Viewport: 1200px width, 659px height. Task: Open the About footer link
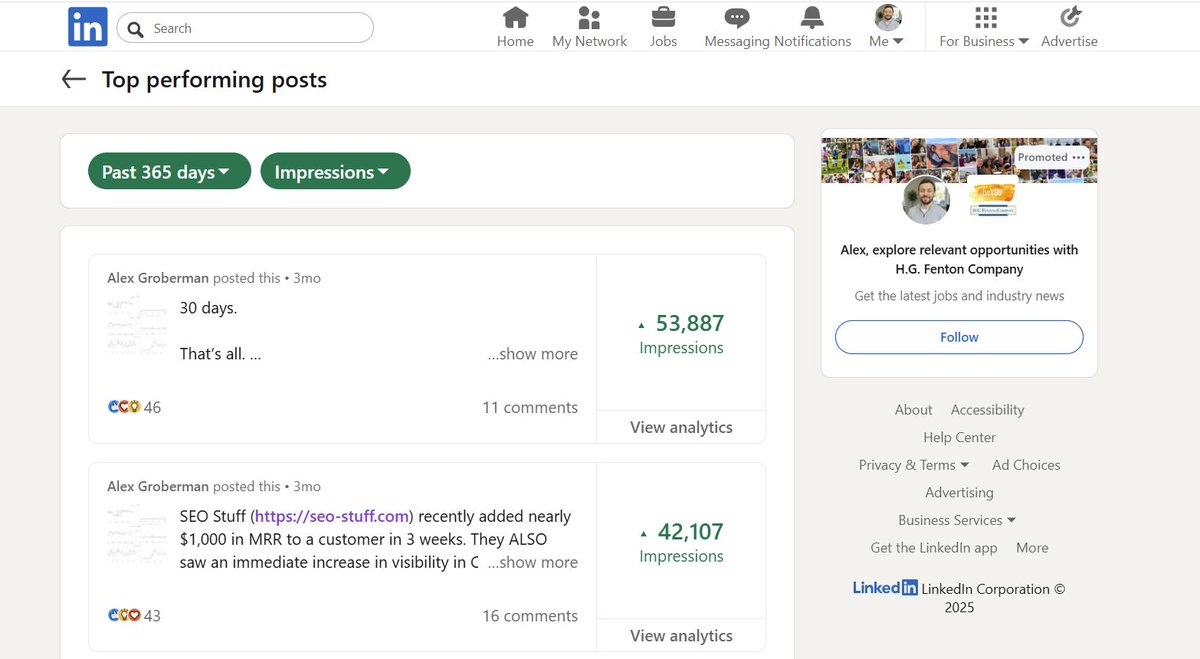(913, 410)
